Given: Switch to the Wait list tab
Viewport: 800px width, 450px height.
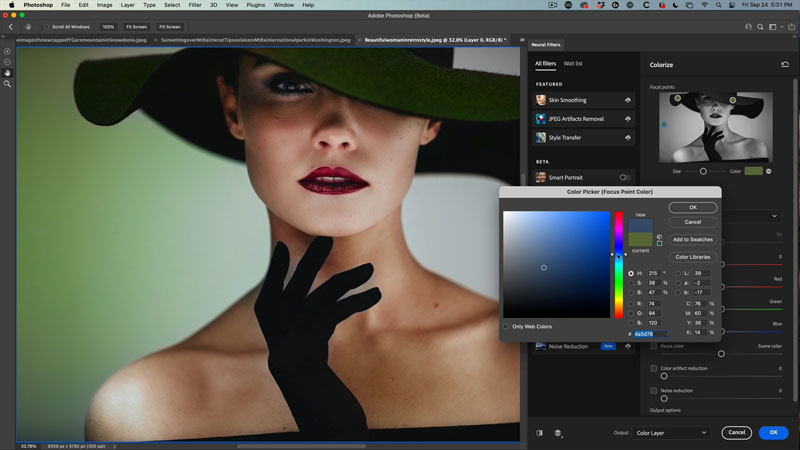Looking at the screenshot, I should [x=573, y=63].
